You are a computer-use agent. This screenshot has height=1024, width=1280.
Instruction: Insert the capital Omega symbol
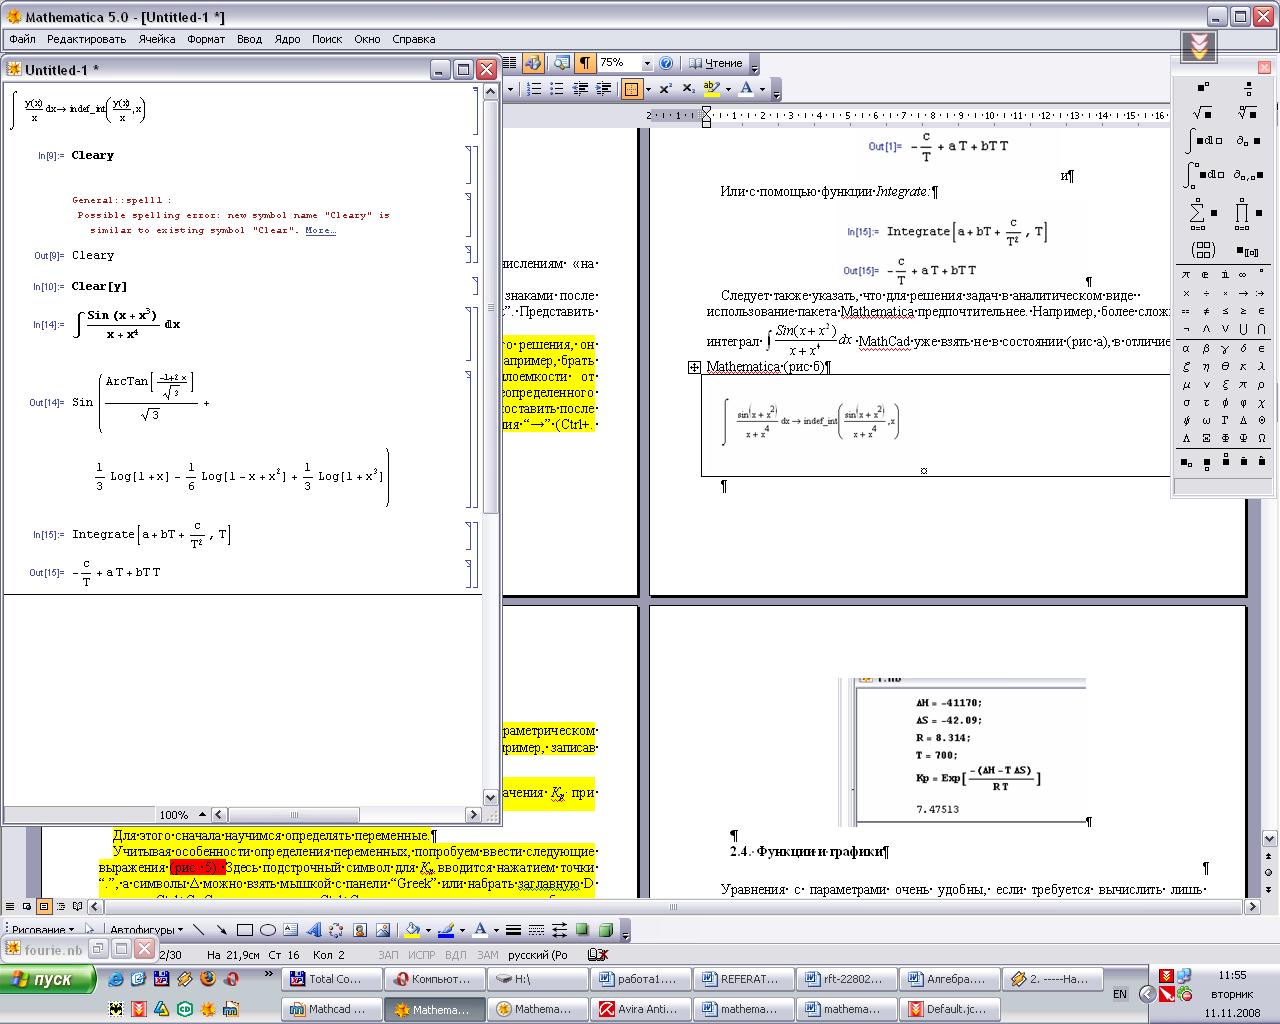tap(1262, 438)
